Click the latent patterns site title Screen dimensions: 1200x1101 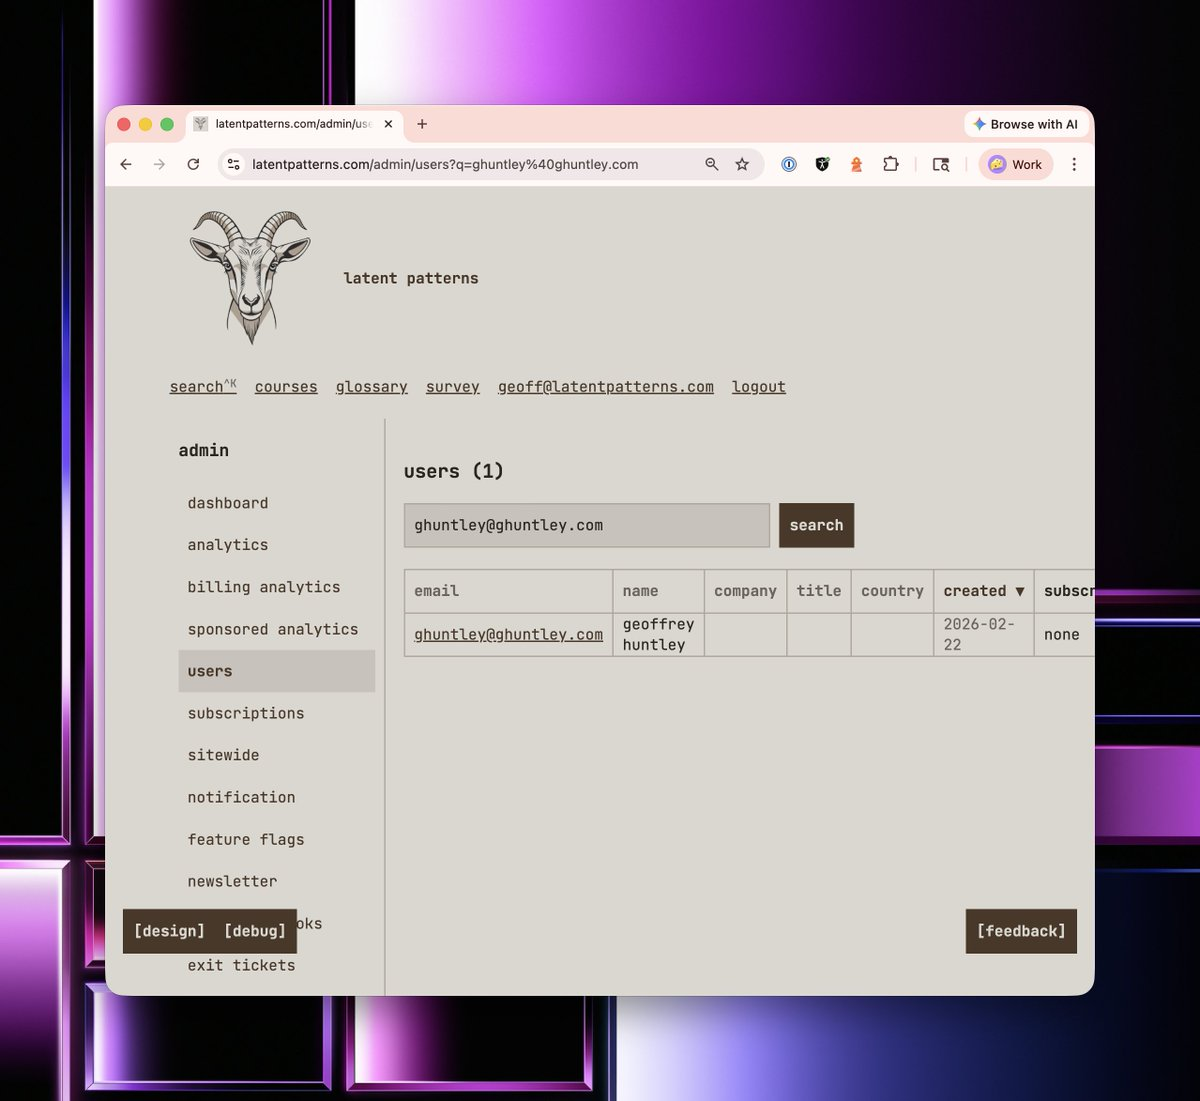(411, 278)
